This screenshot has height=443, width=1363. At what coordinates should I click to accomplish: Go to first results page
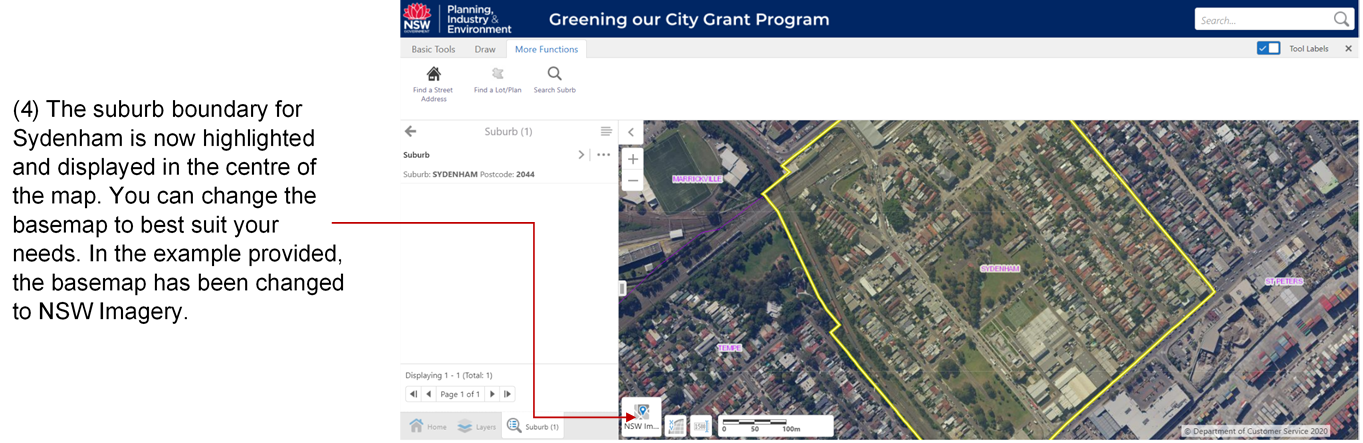point(413,394)
